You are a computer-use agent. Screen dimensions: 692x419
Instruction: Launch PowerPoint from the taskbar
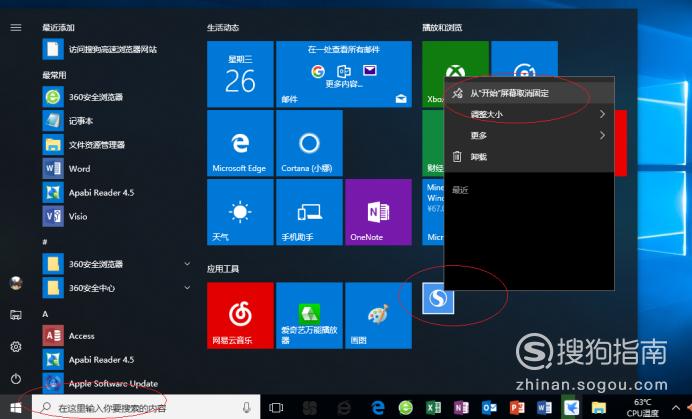(x=517, y=408)
